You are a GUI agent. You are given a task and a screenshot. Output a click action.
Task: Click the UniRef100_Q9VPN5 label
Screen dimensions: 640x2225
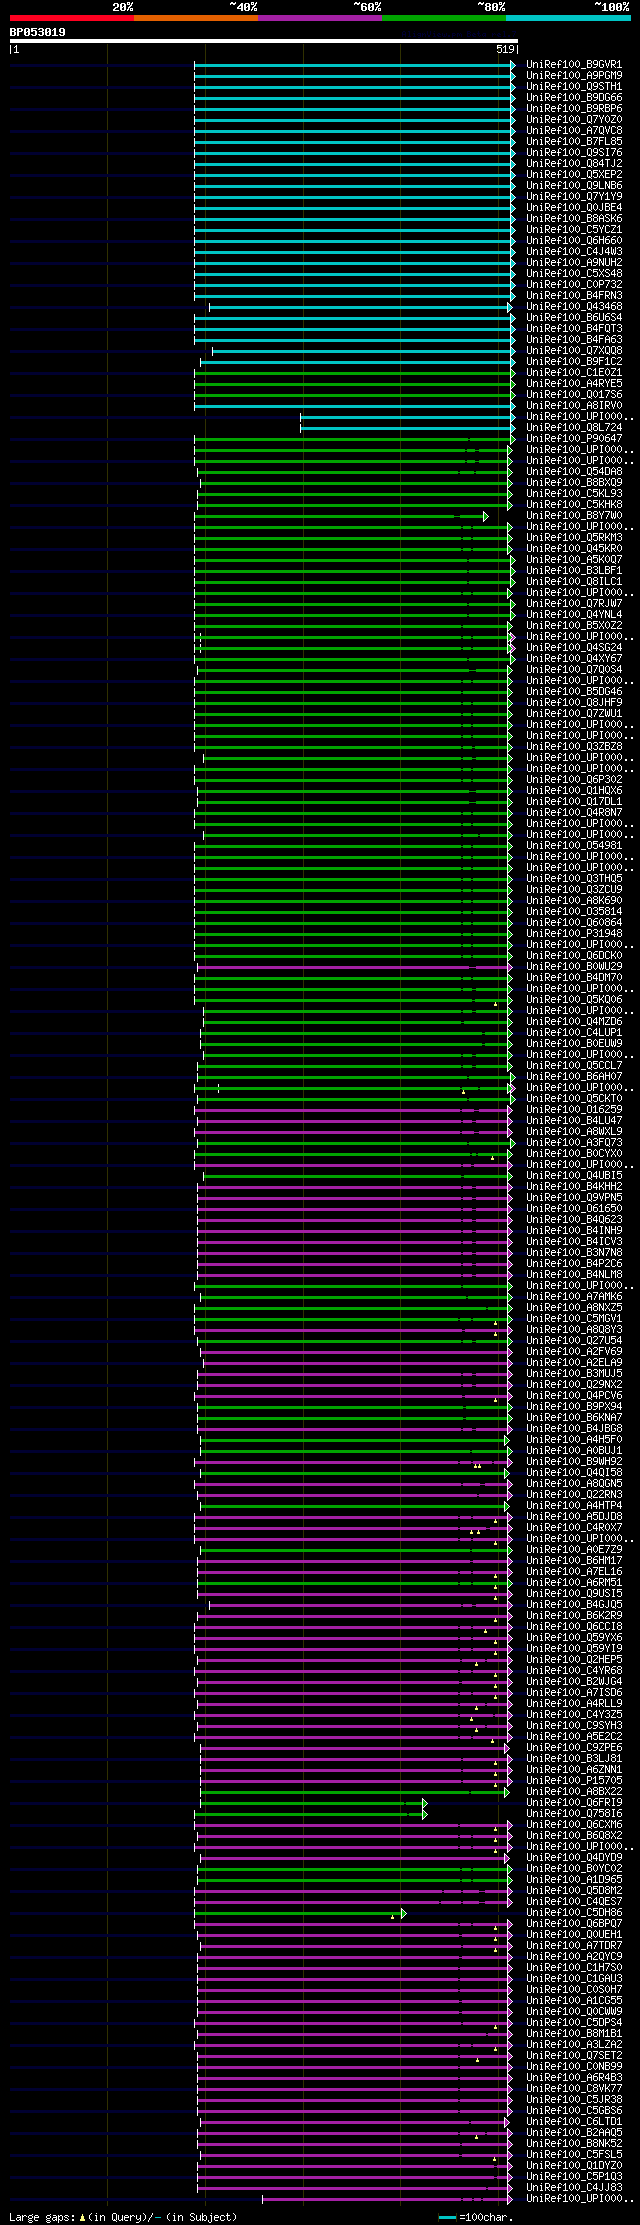point(574,1198)
